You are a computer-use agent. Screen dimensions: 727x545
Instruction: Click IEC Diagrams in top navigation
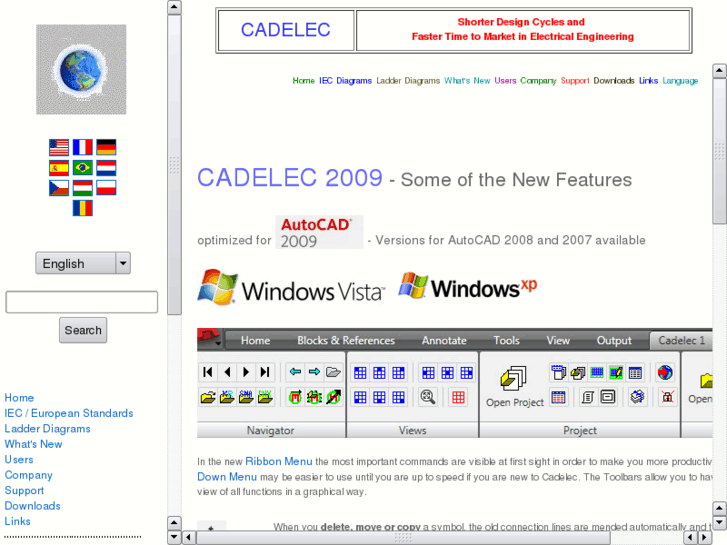coord(345,81)
